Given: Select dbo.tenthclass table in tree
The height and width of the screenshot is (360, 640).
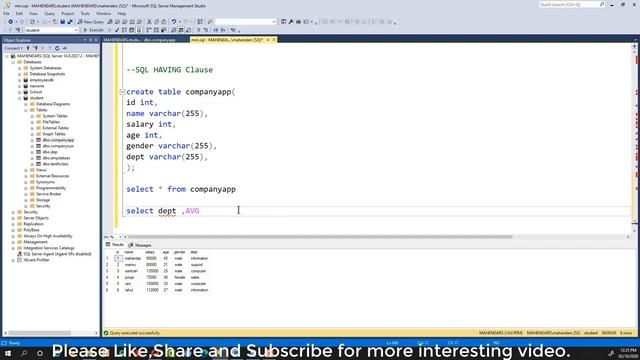Looking at the screenshot, I should (55, 164).
